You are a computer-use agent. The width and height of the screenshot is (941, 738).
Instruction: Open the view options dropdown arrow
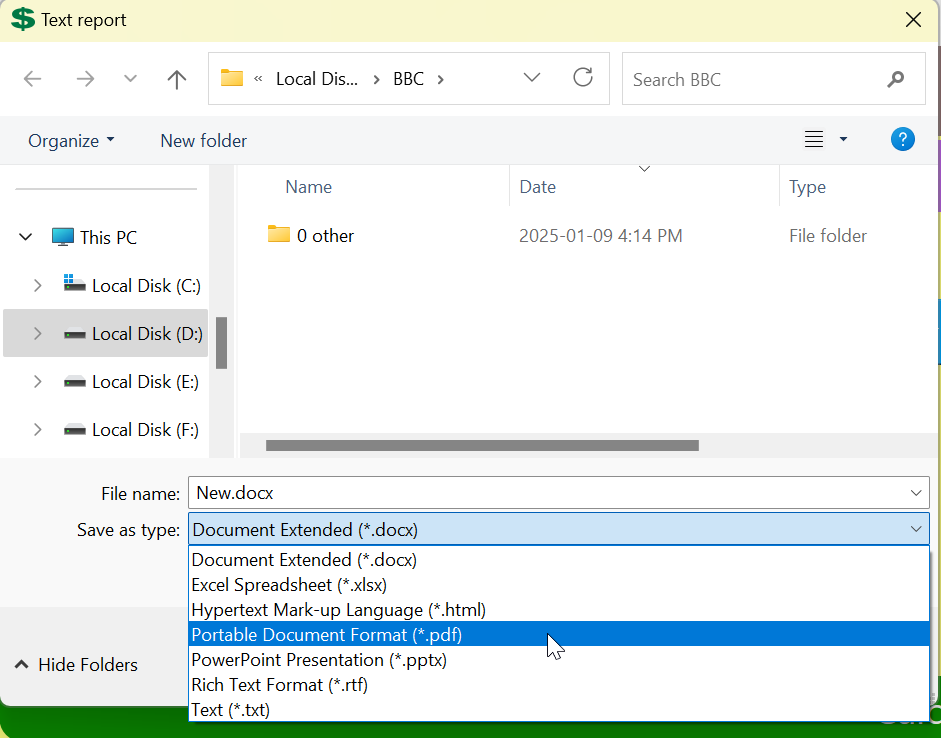[843, 139]
